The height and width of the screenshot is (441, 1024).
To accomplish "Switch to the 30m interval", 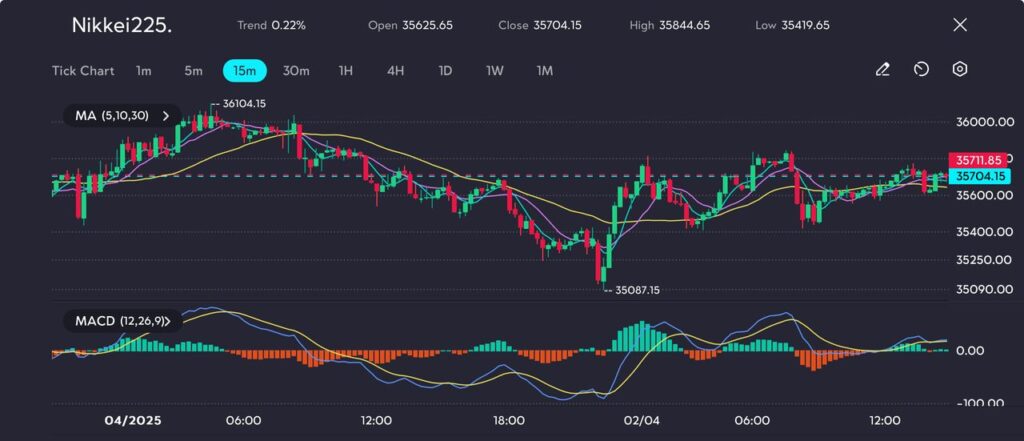I will (x=296, y=71).
